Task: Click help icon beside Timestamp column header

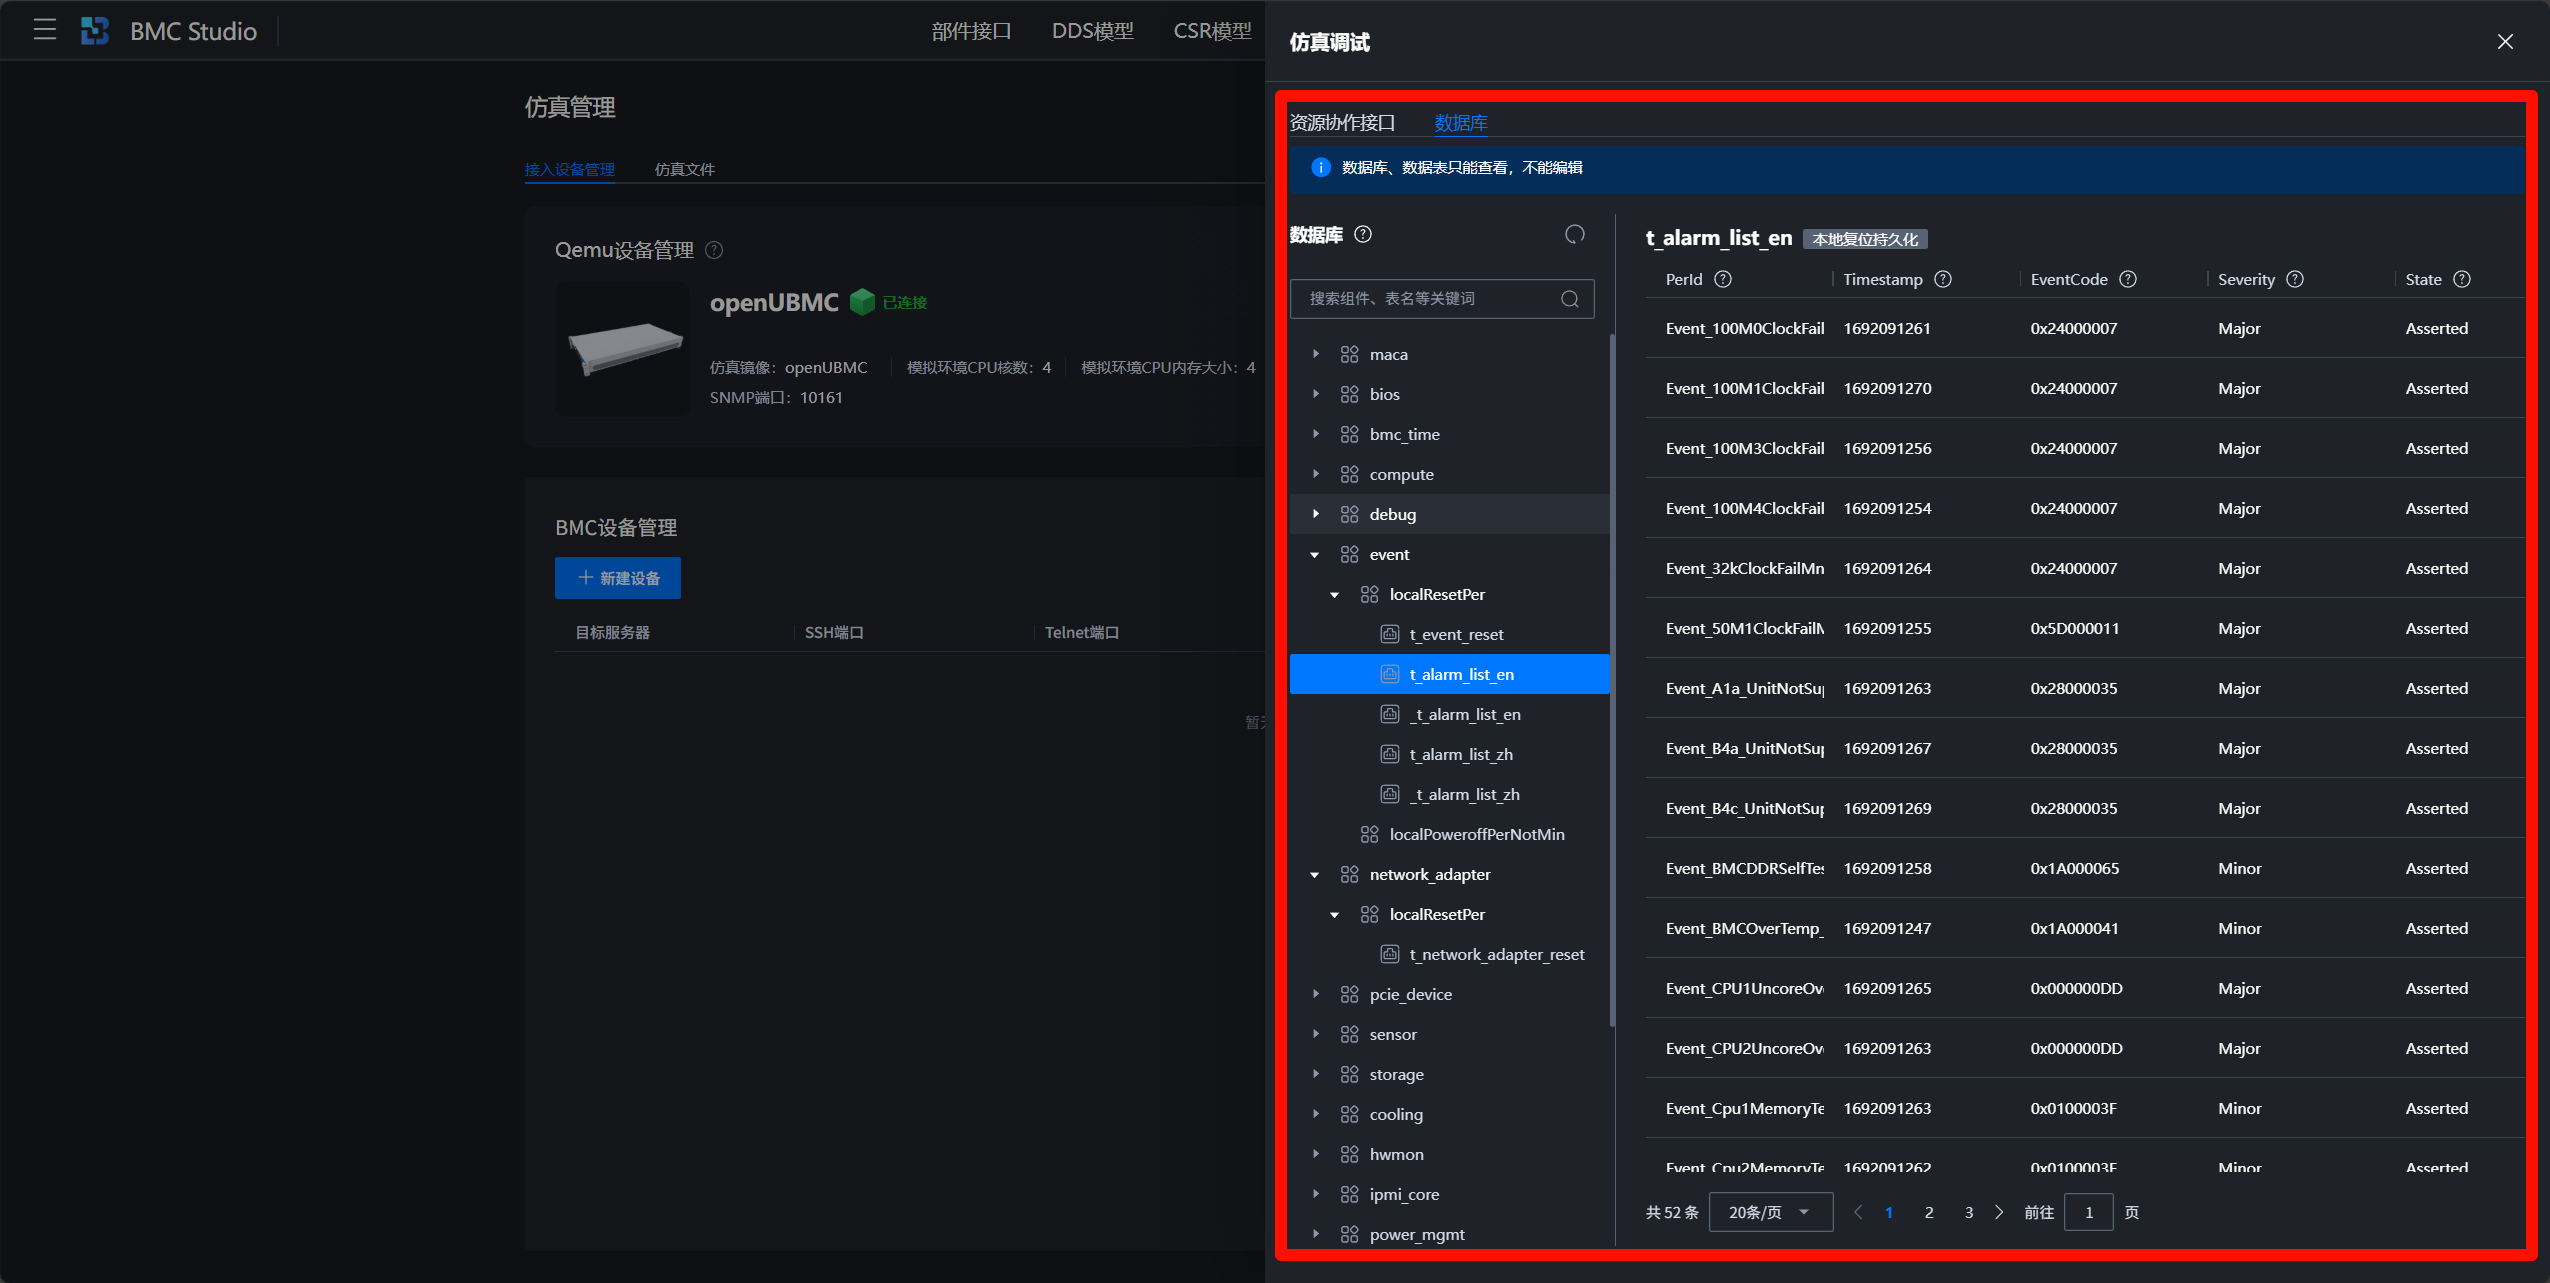Action: pos(1943,279)
